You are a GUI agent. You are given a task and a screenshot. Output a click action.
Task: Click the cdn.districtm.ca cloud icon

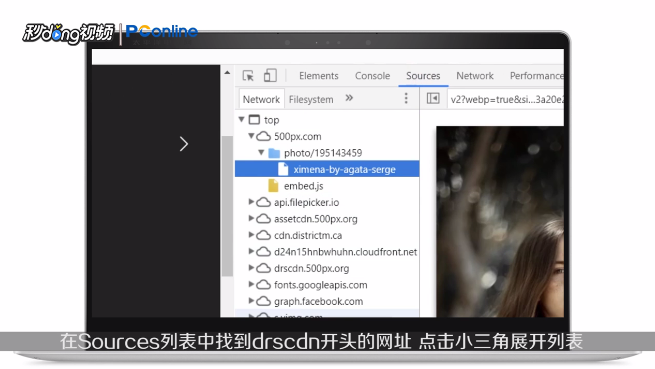(263, 235)
